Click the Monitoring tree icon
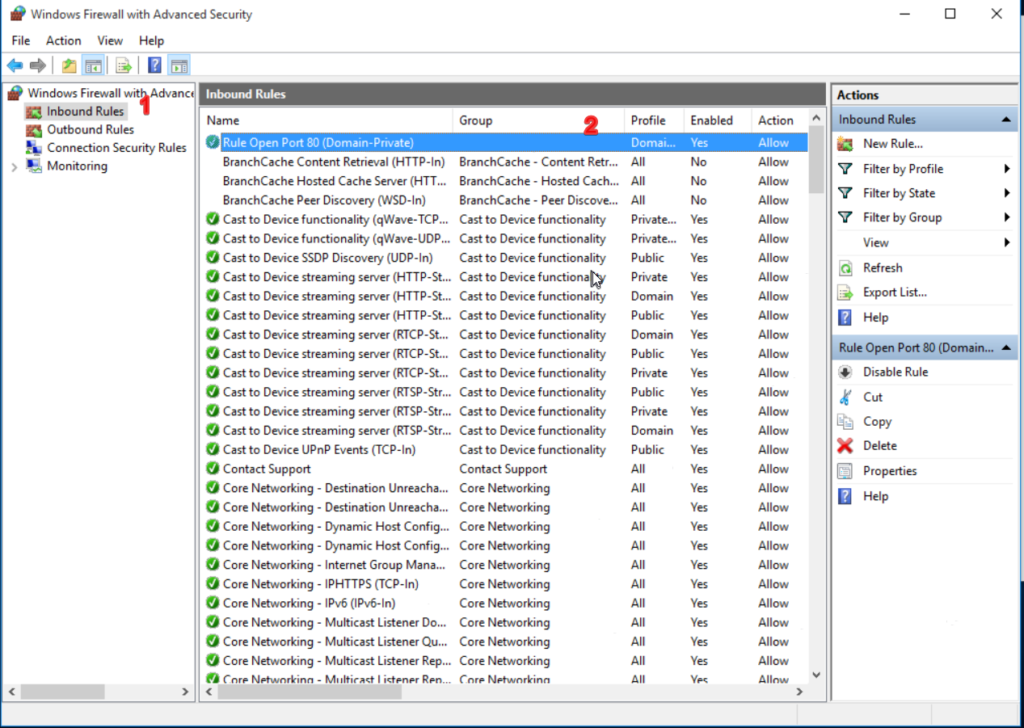Viewport: 1024px width, 728px height. click(34, 166)
